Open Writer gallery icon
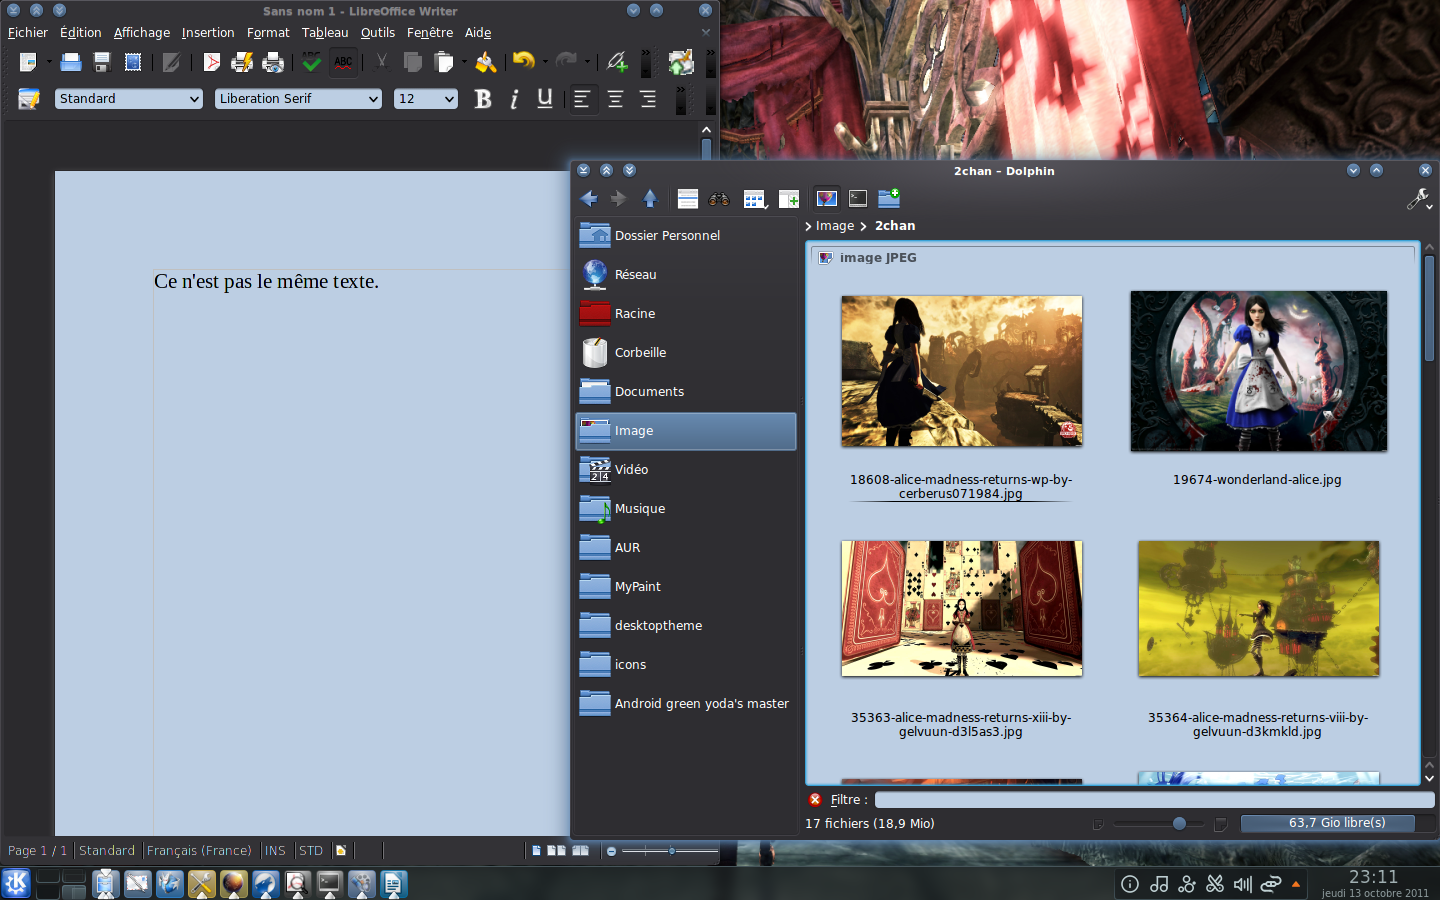The width and height of the screenshot is (1440, 900). tap(681, 62)
